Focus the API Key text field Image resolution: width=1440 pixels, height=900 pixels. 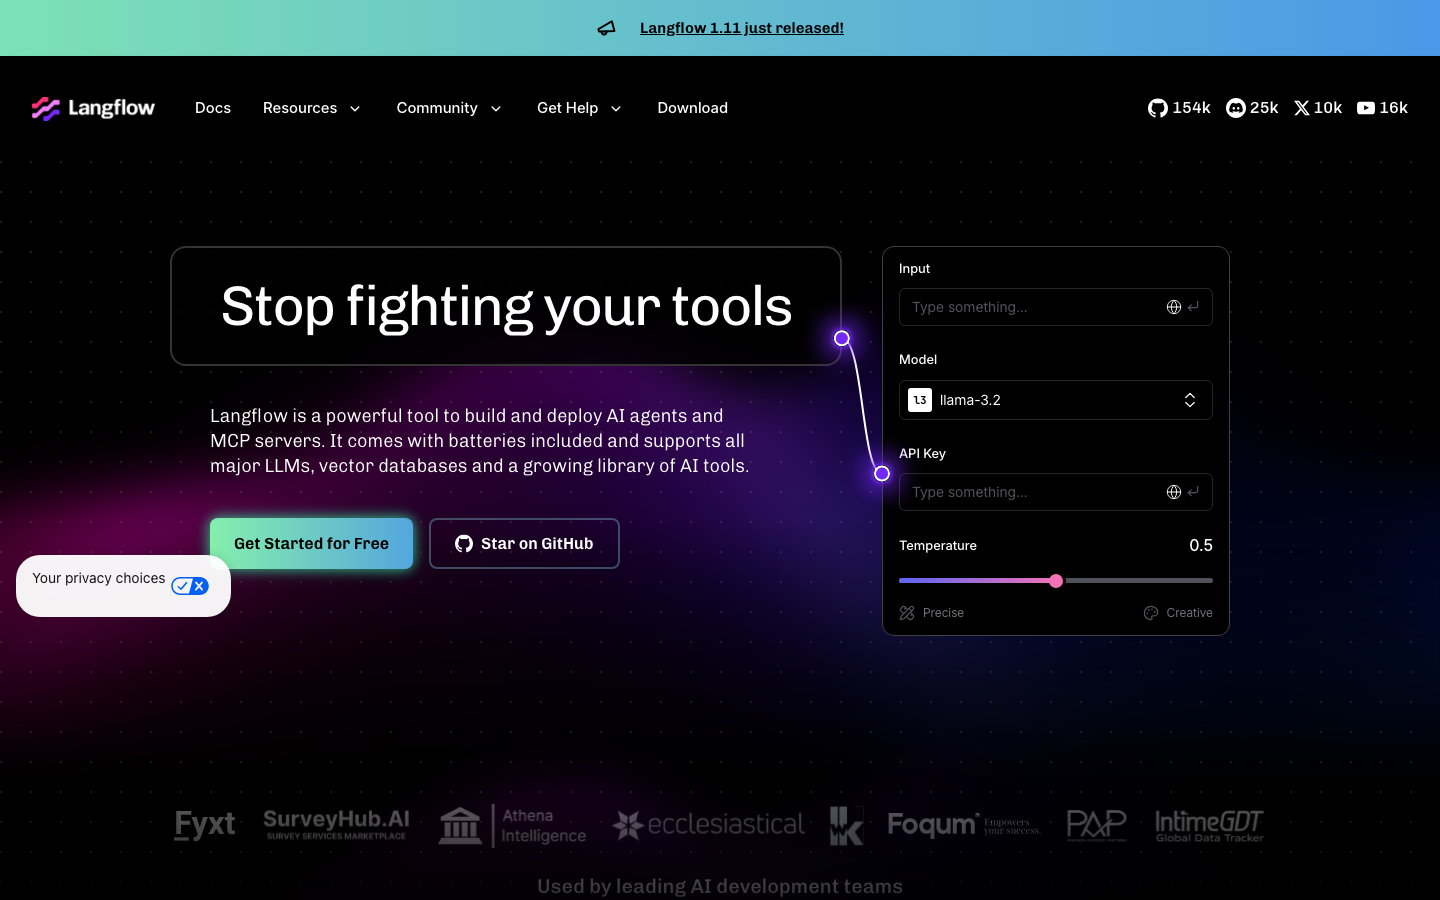pyautogui.click(x=1056, y=492)
